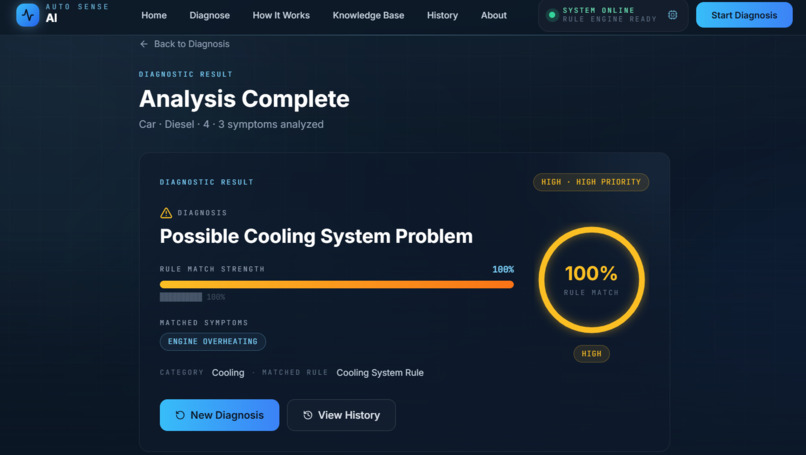The width and height of the screenshot is (806, 455).
Task: Click the ENGINE OVERHEATING symptom chip
Action: pos(213,341)
